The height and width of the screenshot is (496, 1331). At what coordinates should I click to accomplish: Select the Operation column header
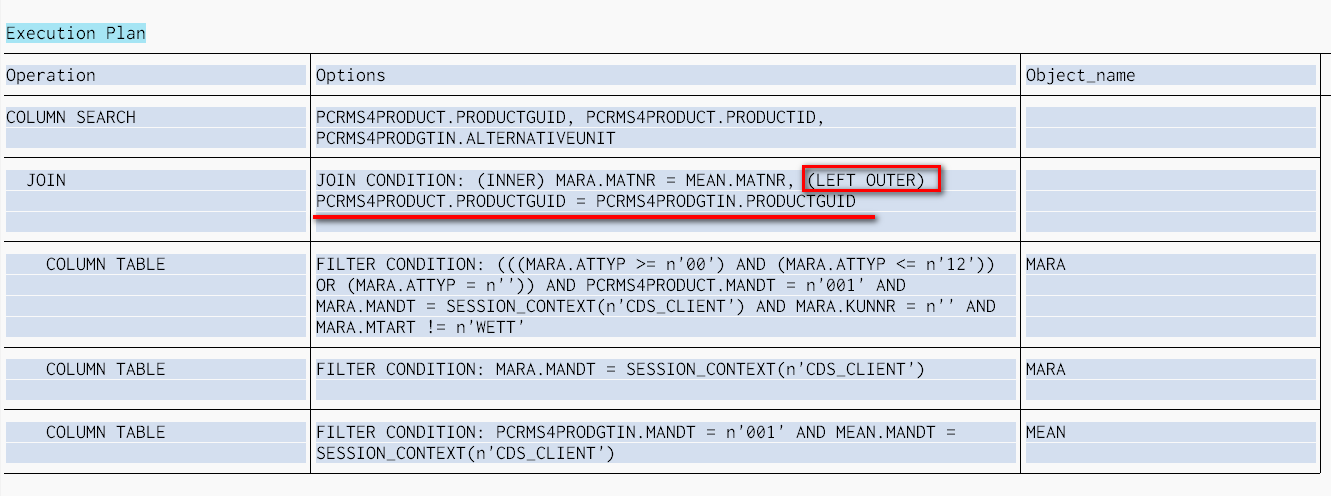coord(51,75)
